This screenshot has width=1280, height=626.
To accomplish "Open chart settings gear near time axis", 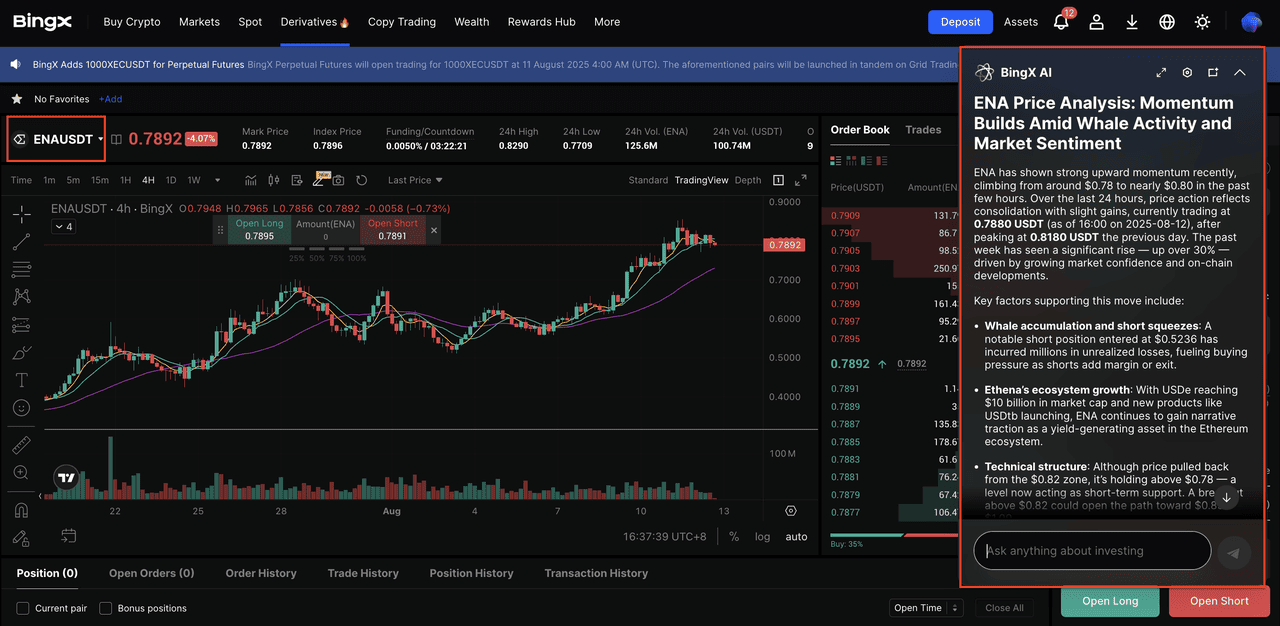I will (791, 511).
